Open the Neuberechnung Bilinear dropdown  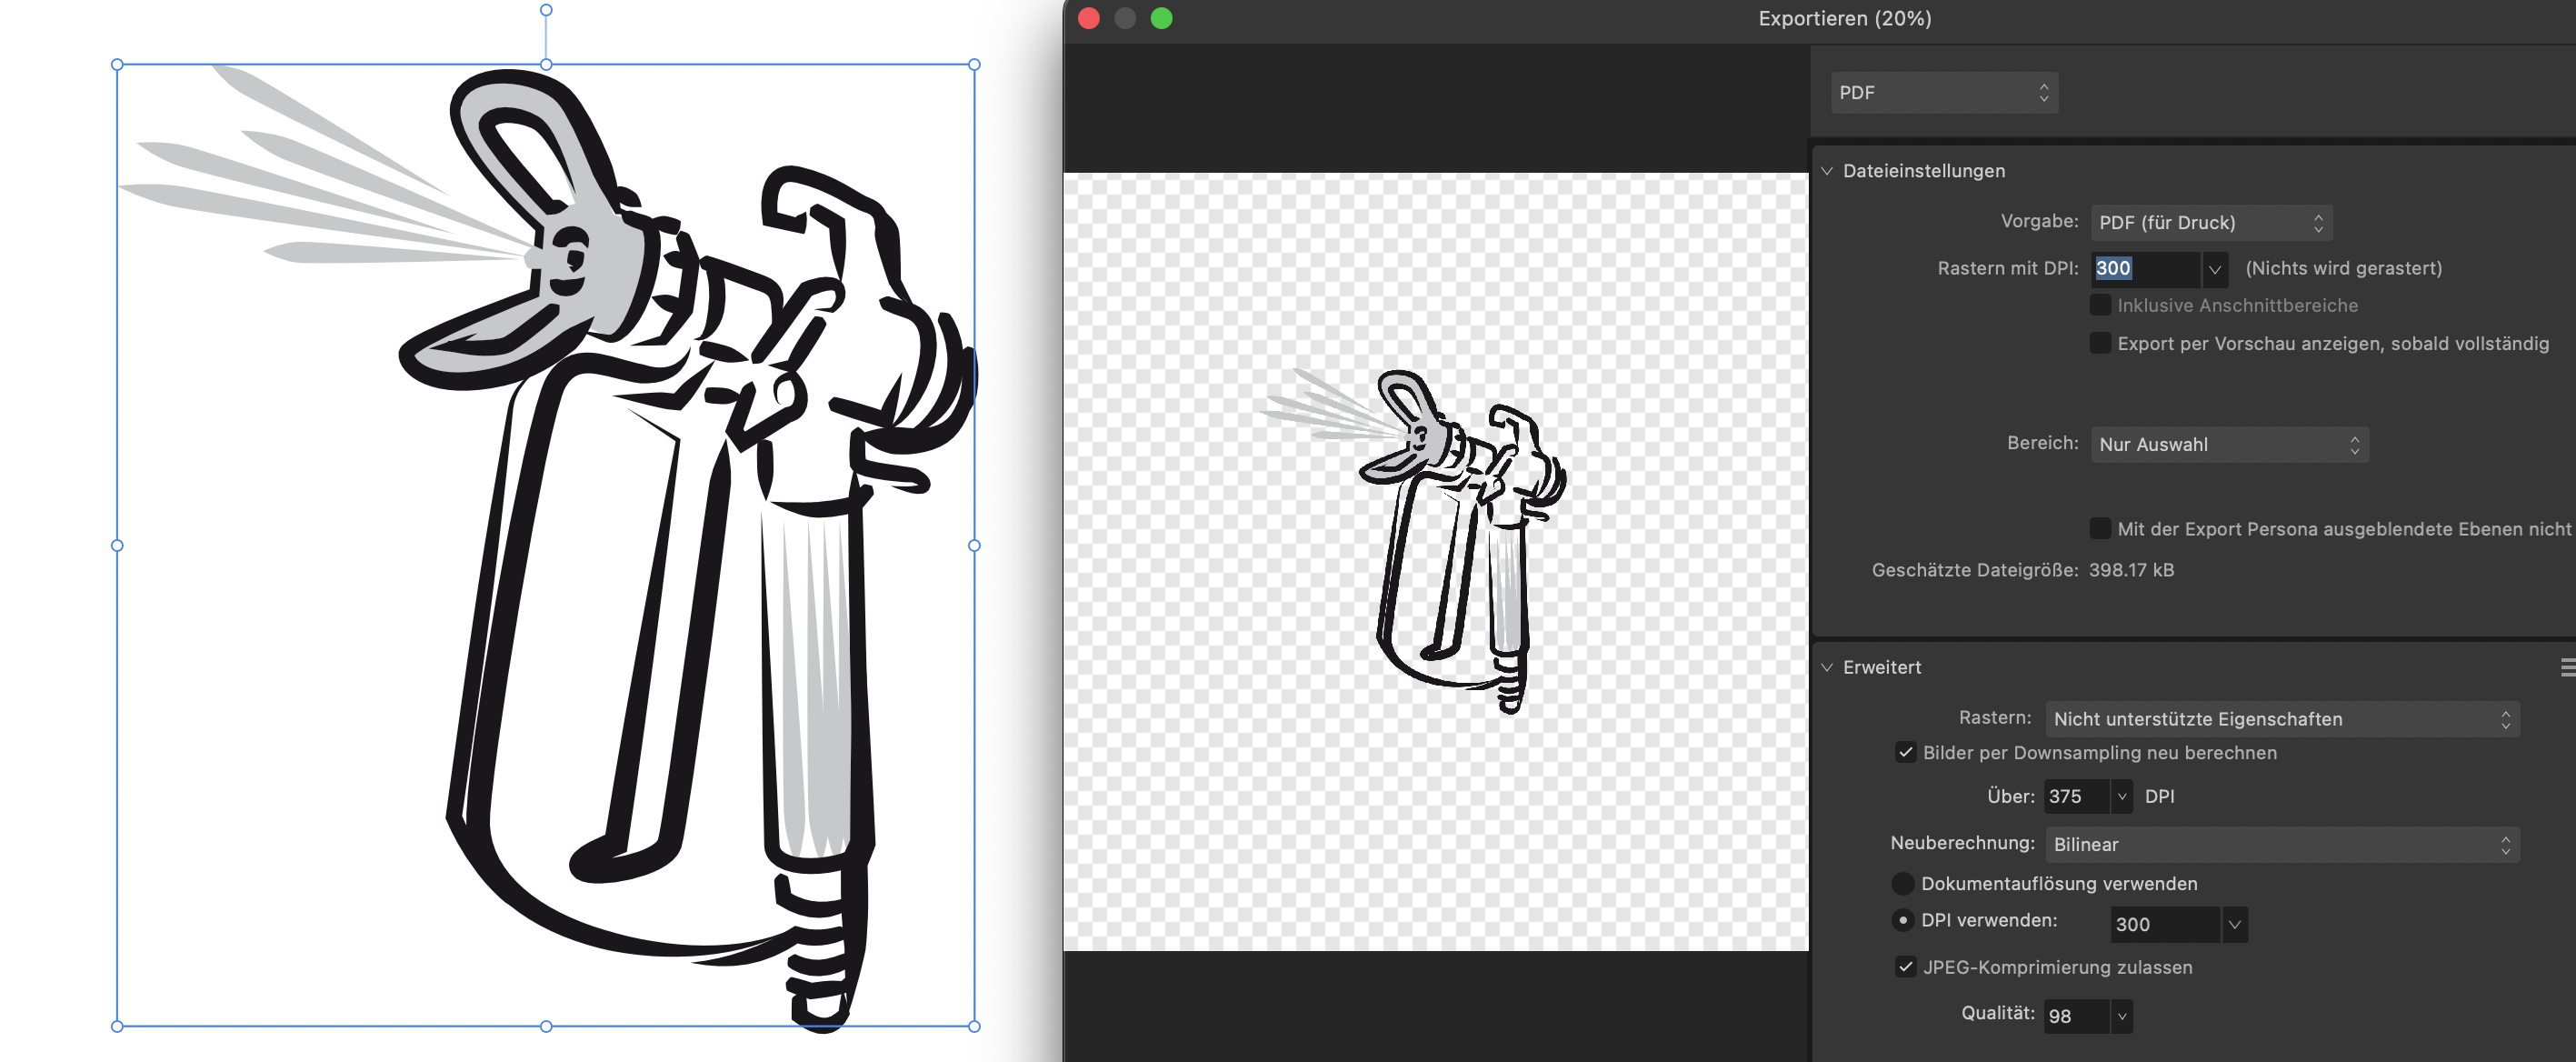click(x=2282, y=844)
